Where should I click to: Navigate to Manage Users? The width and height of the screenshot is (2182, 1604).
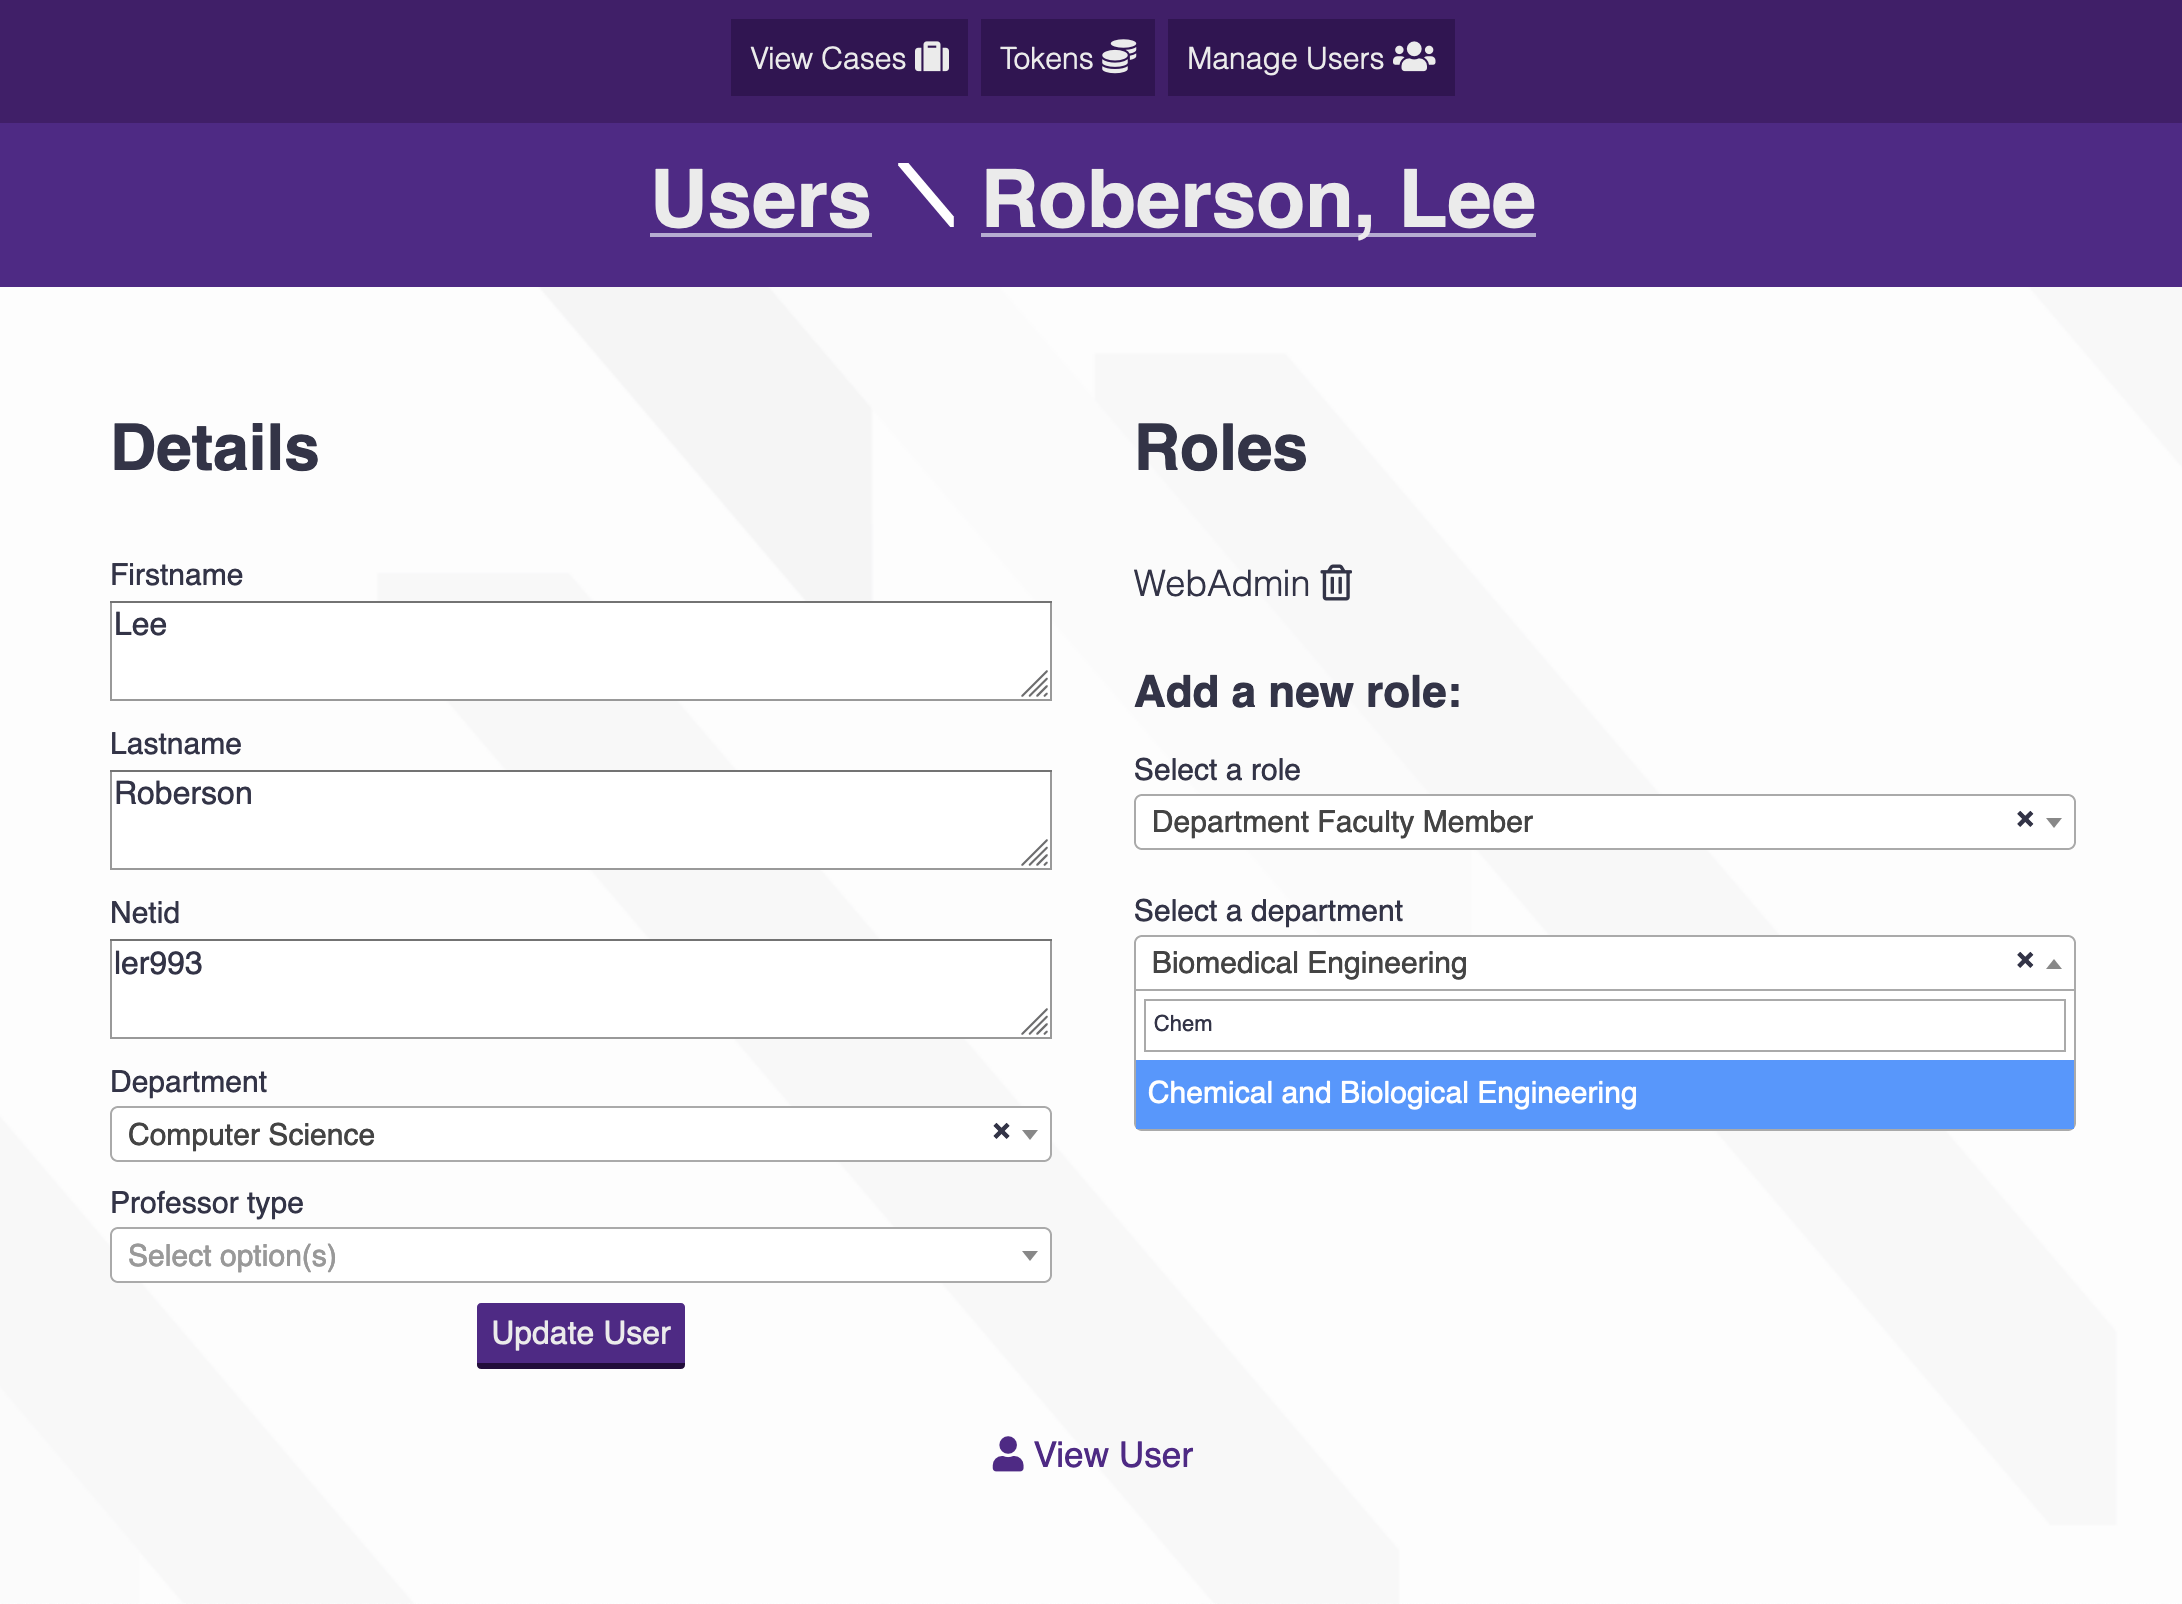tap(1310, 57)
